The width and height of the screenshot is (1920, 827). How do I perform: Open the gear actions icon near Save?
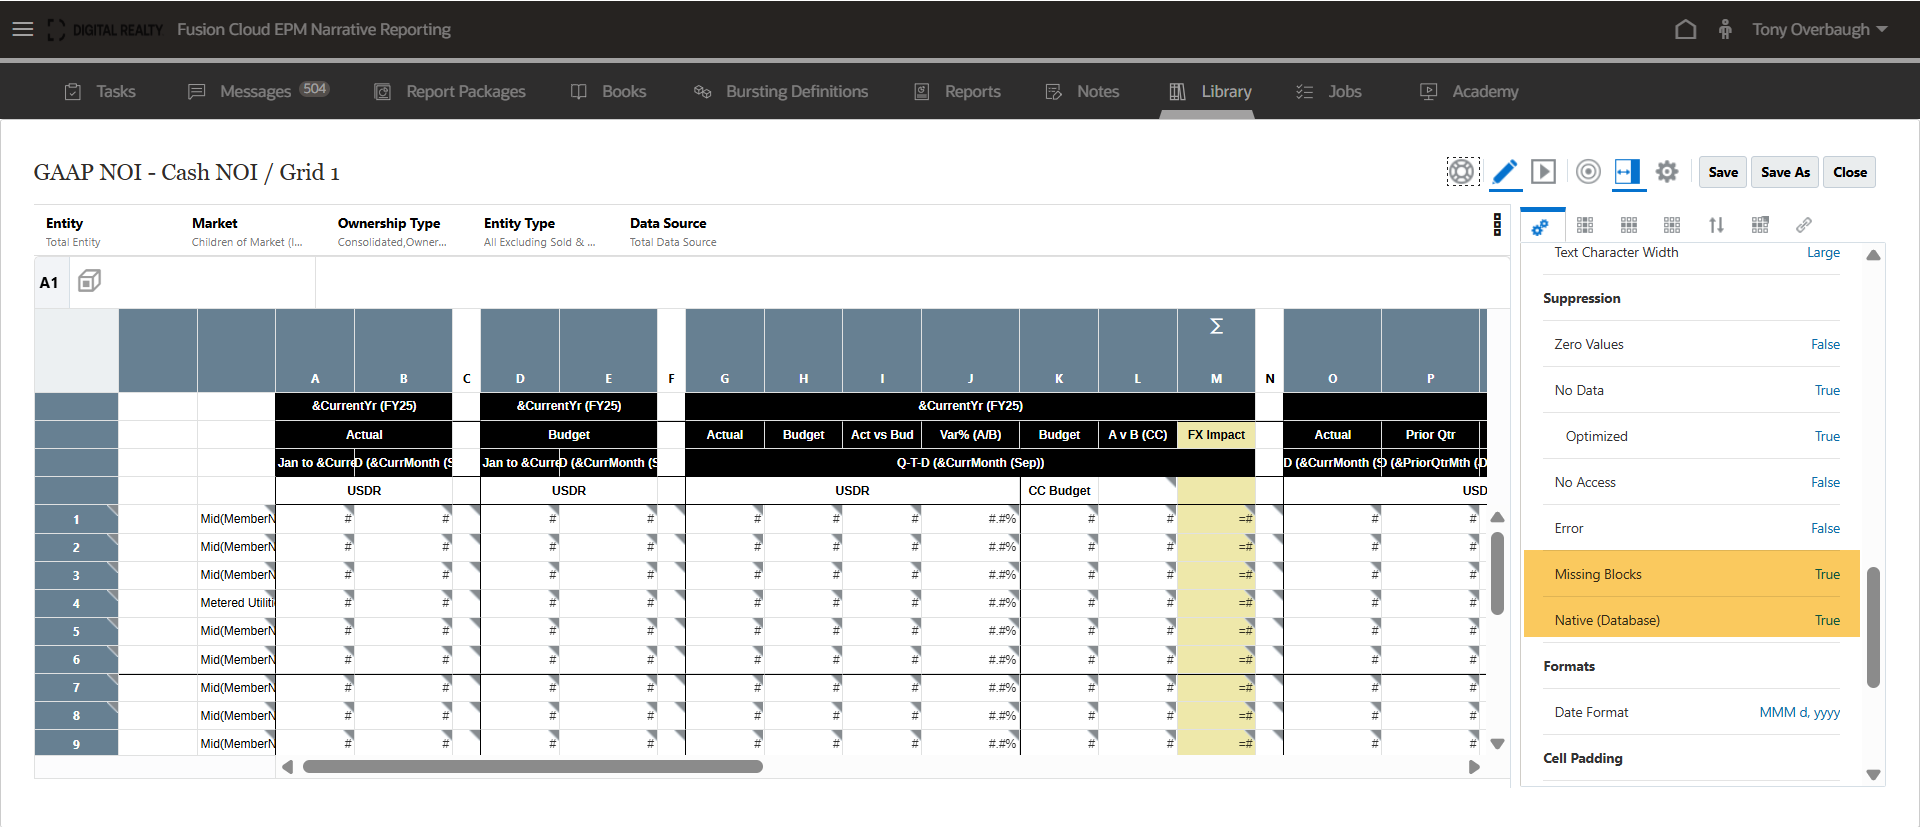click(1666, 172)
